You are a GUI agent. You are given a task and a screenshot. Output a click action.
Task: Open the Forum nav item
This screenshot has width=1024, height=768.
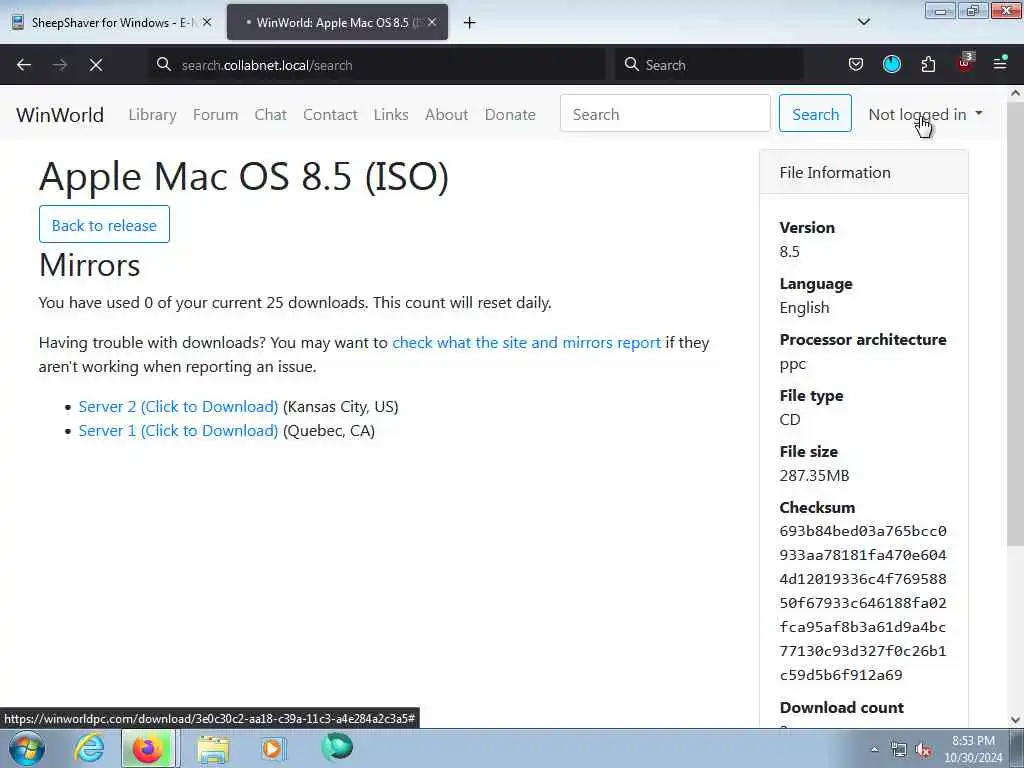[216, 114]
